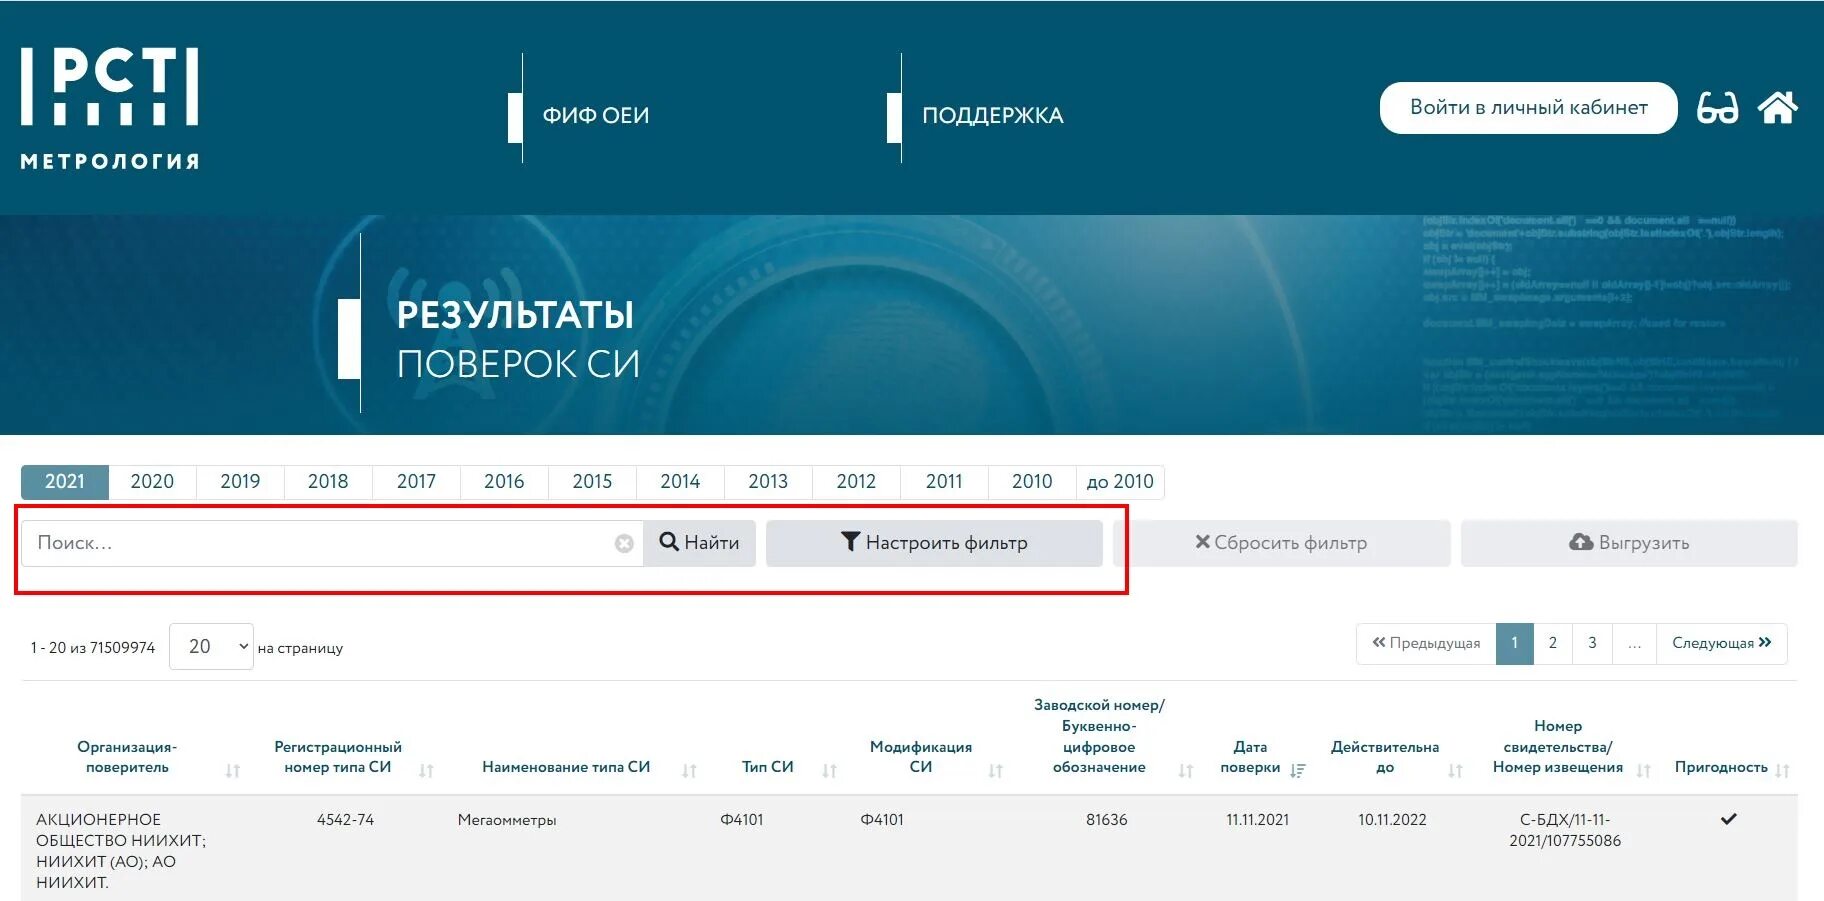Click Сбросить фильтр button

1281,543
